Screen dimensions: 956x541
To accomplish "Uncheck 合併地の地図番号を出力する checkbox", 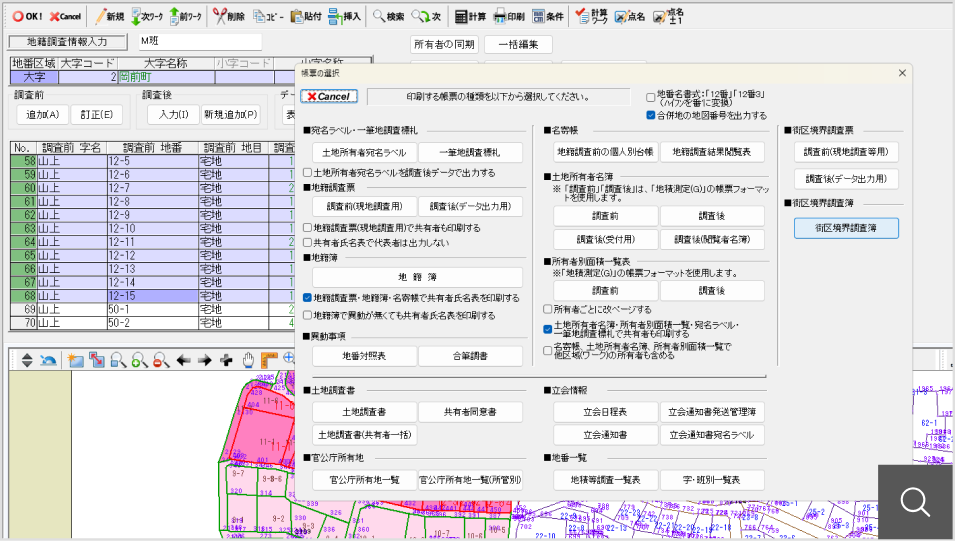I will tap(650, 115).
